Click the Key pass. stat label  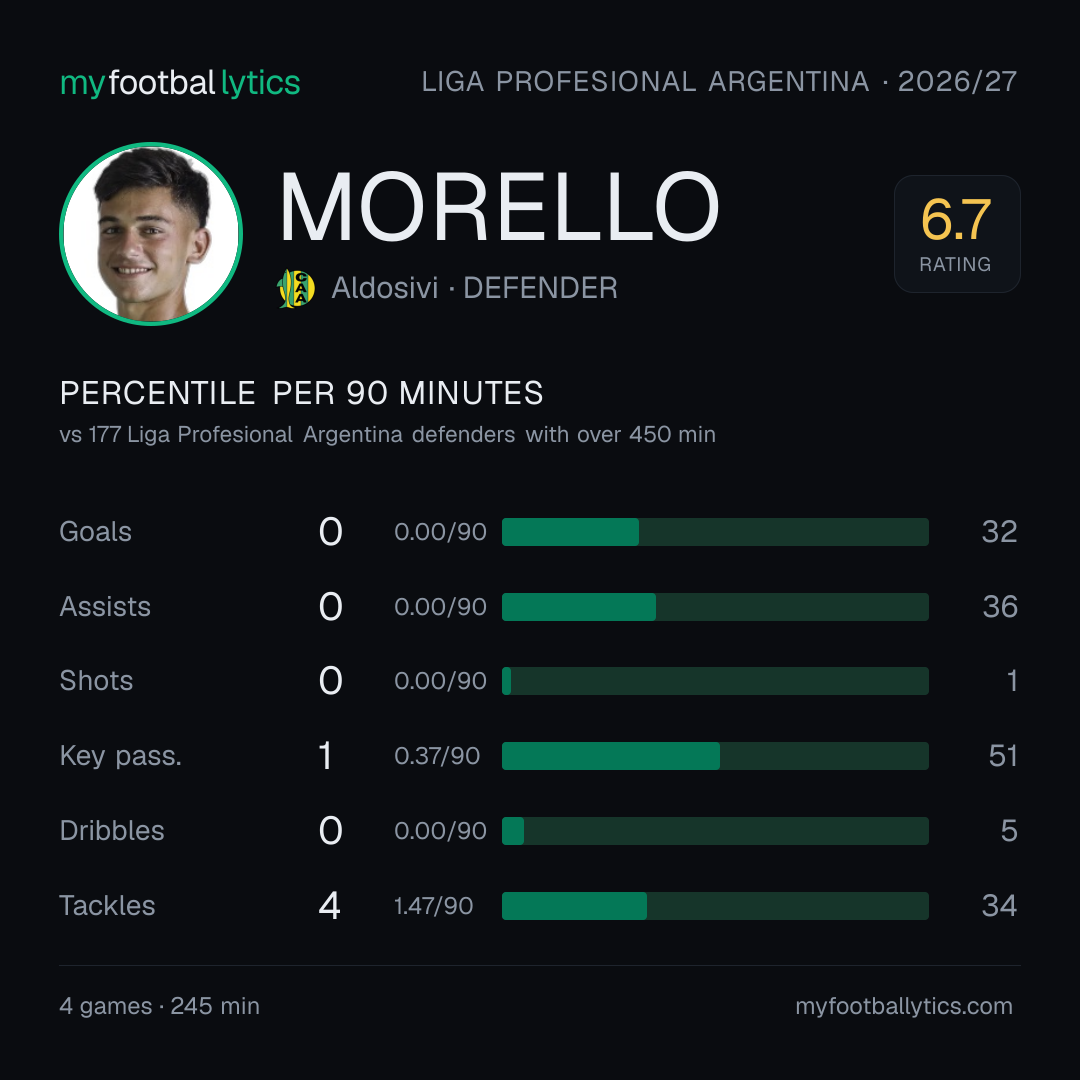tap(121, 756)
